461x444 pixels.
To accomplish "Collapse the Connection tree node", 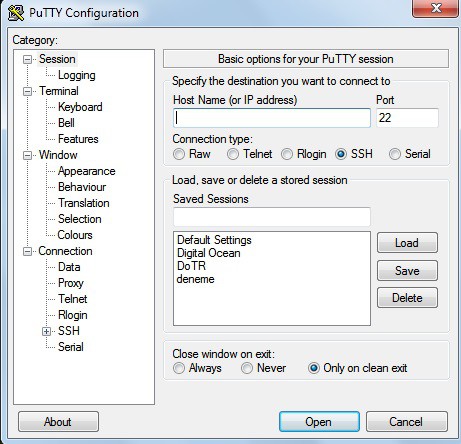I will [27, 251].
